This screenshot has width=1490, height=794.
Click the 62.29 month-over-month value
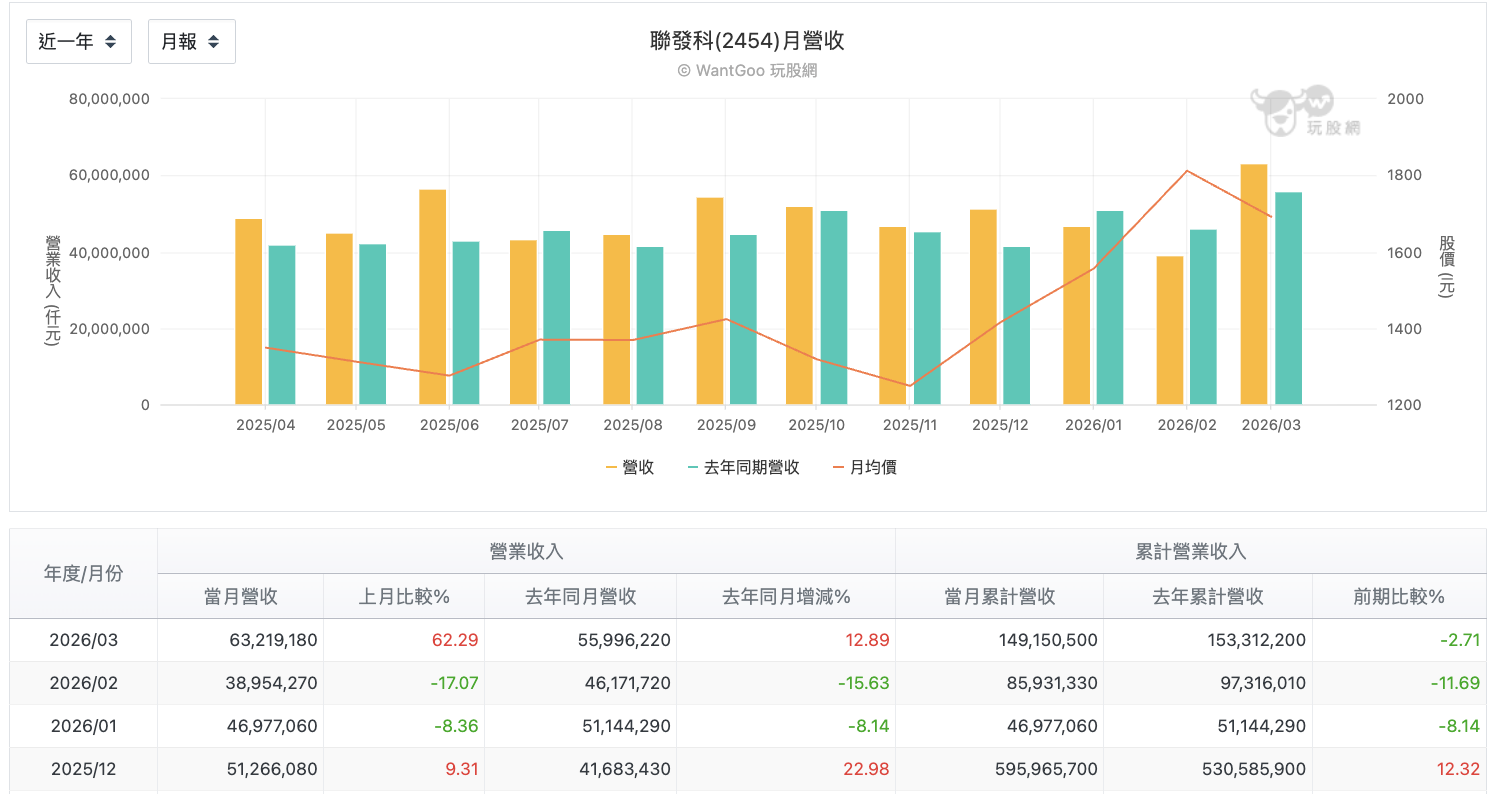point(455,640)
